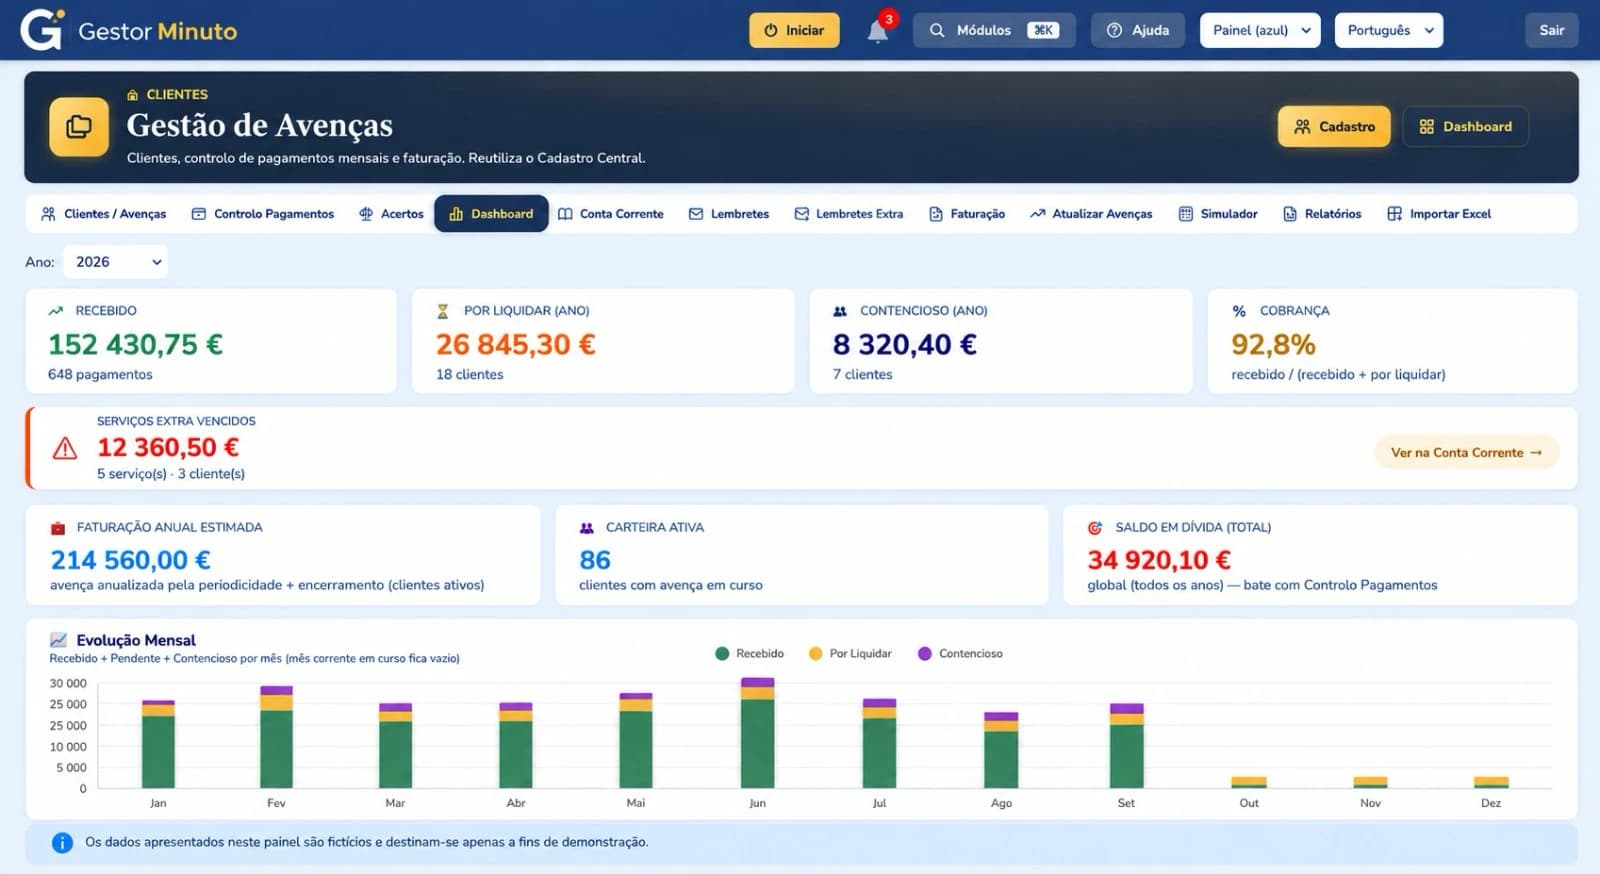Screen dimensions: 1600x874
Task: Click the info icon in the demo notice
Action: point(62,843)
